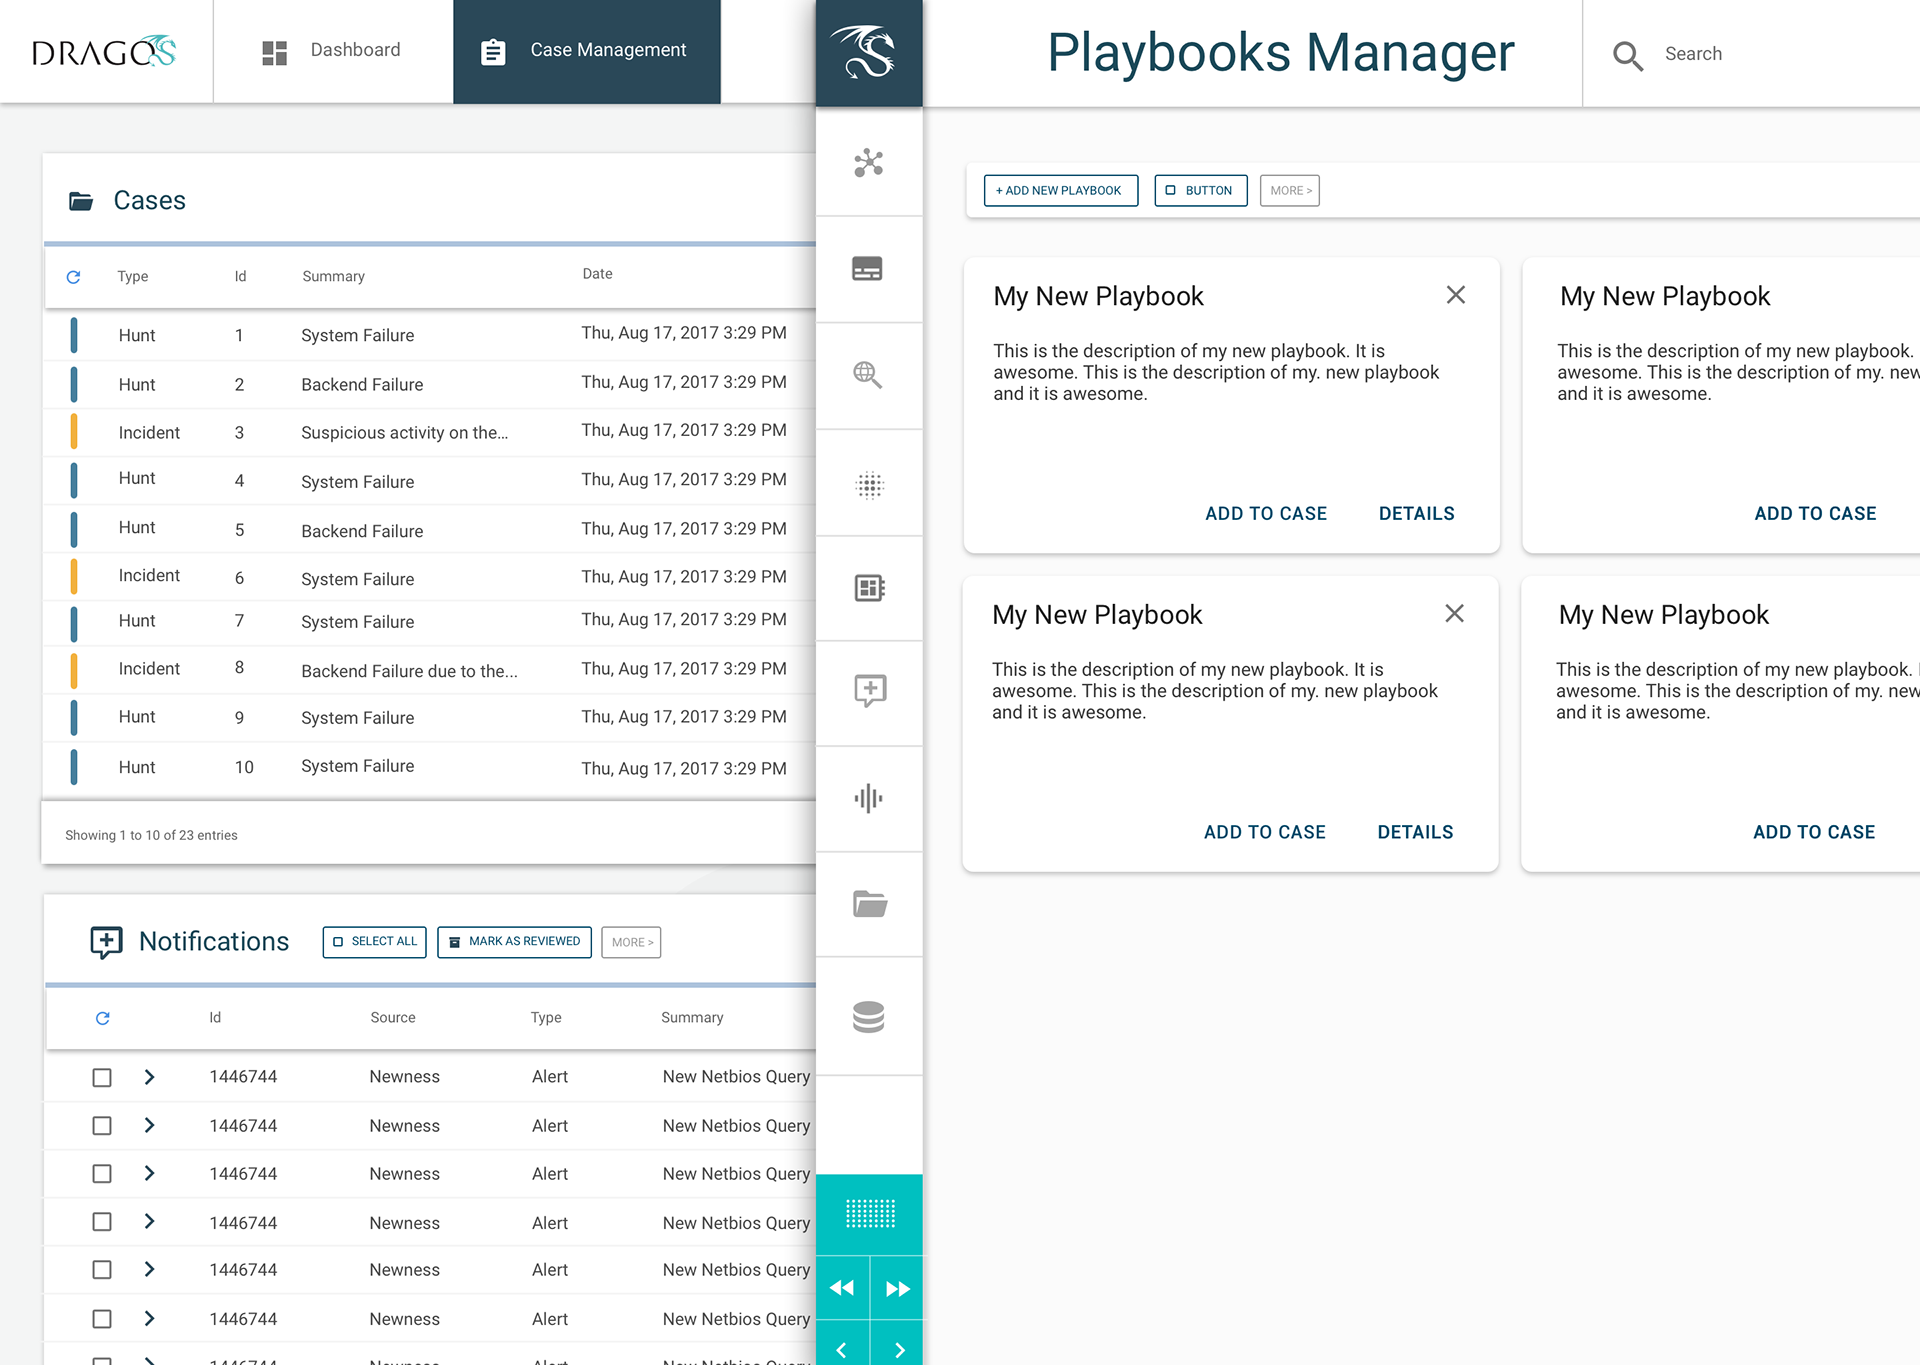The image size is (1920, 1365).
Task: Sort Cases by the Date column
Action: coord(598,273)
